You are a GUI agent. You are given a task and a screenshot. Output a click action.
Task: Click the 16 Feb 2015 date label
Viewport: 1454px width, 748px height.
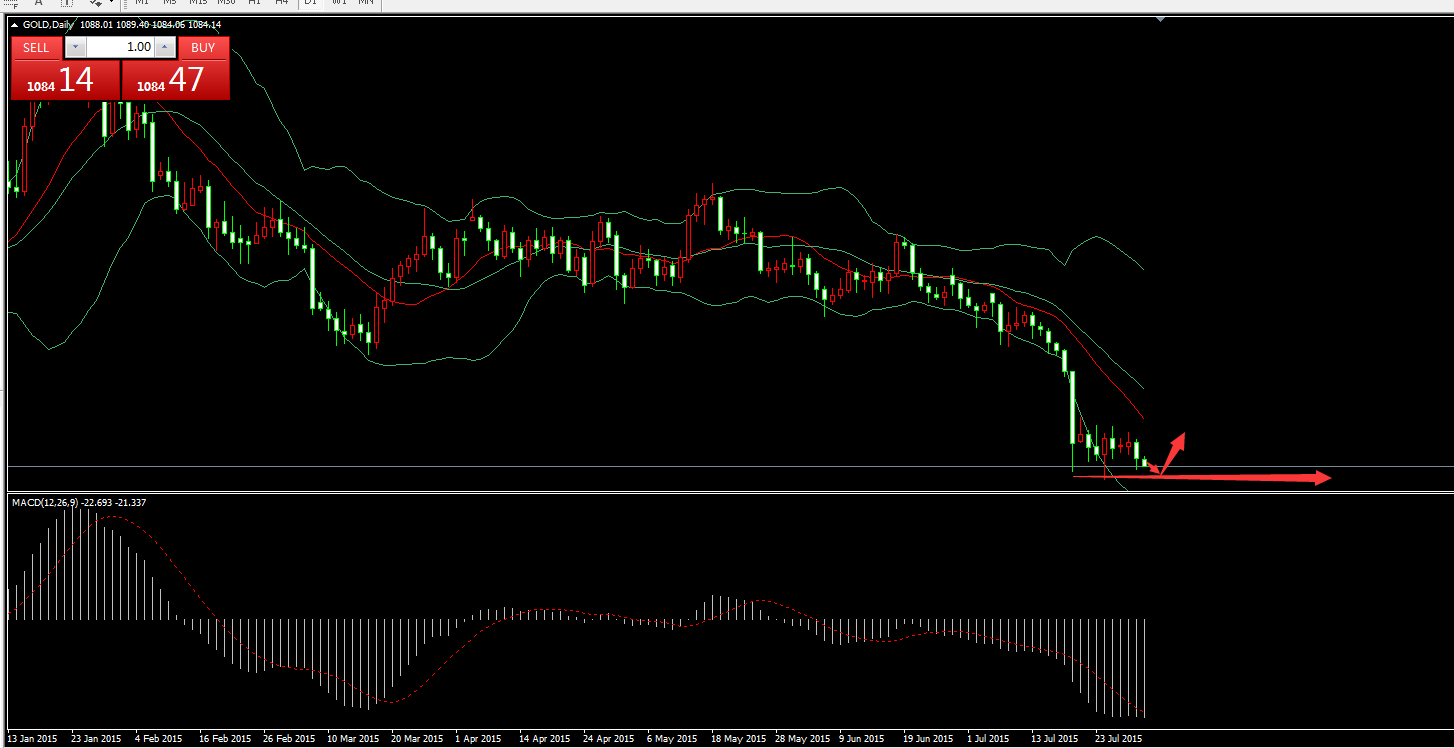tap(224, 739)
